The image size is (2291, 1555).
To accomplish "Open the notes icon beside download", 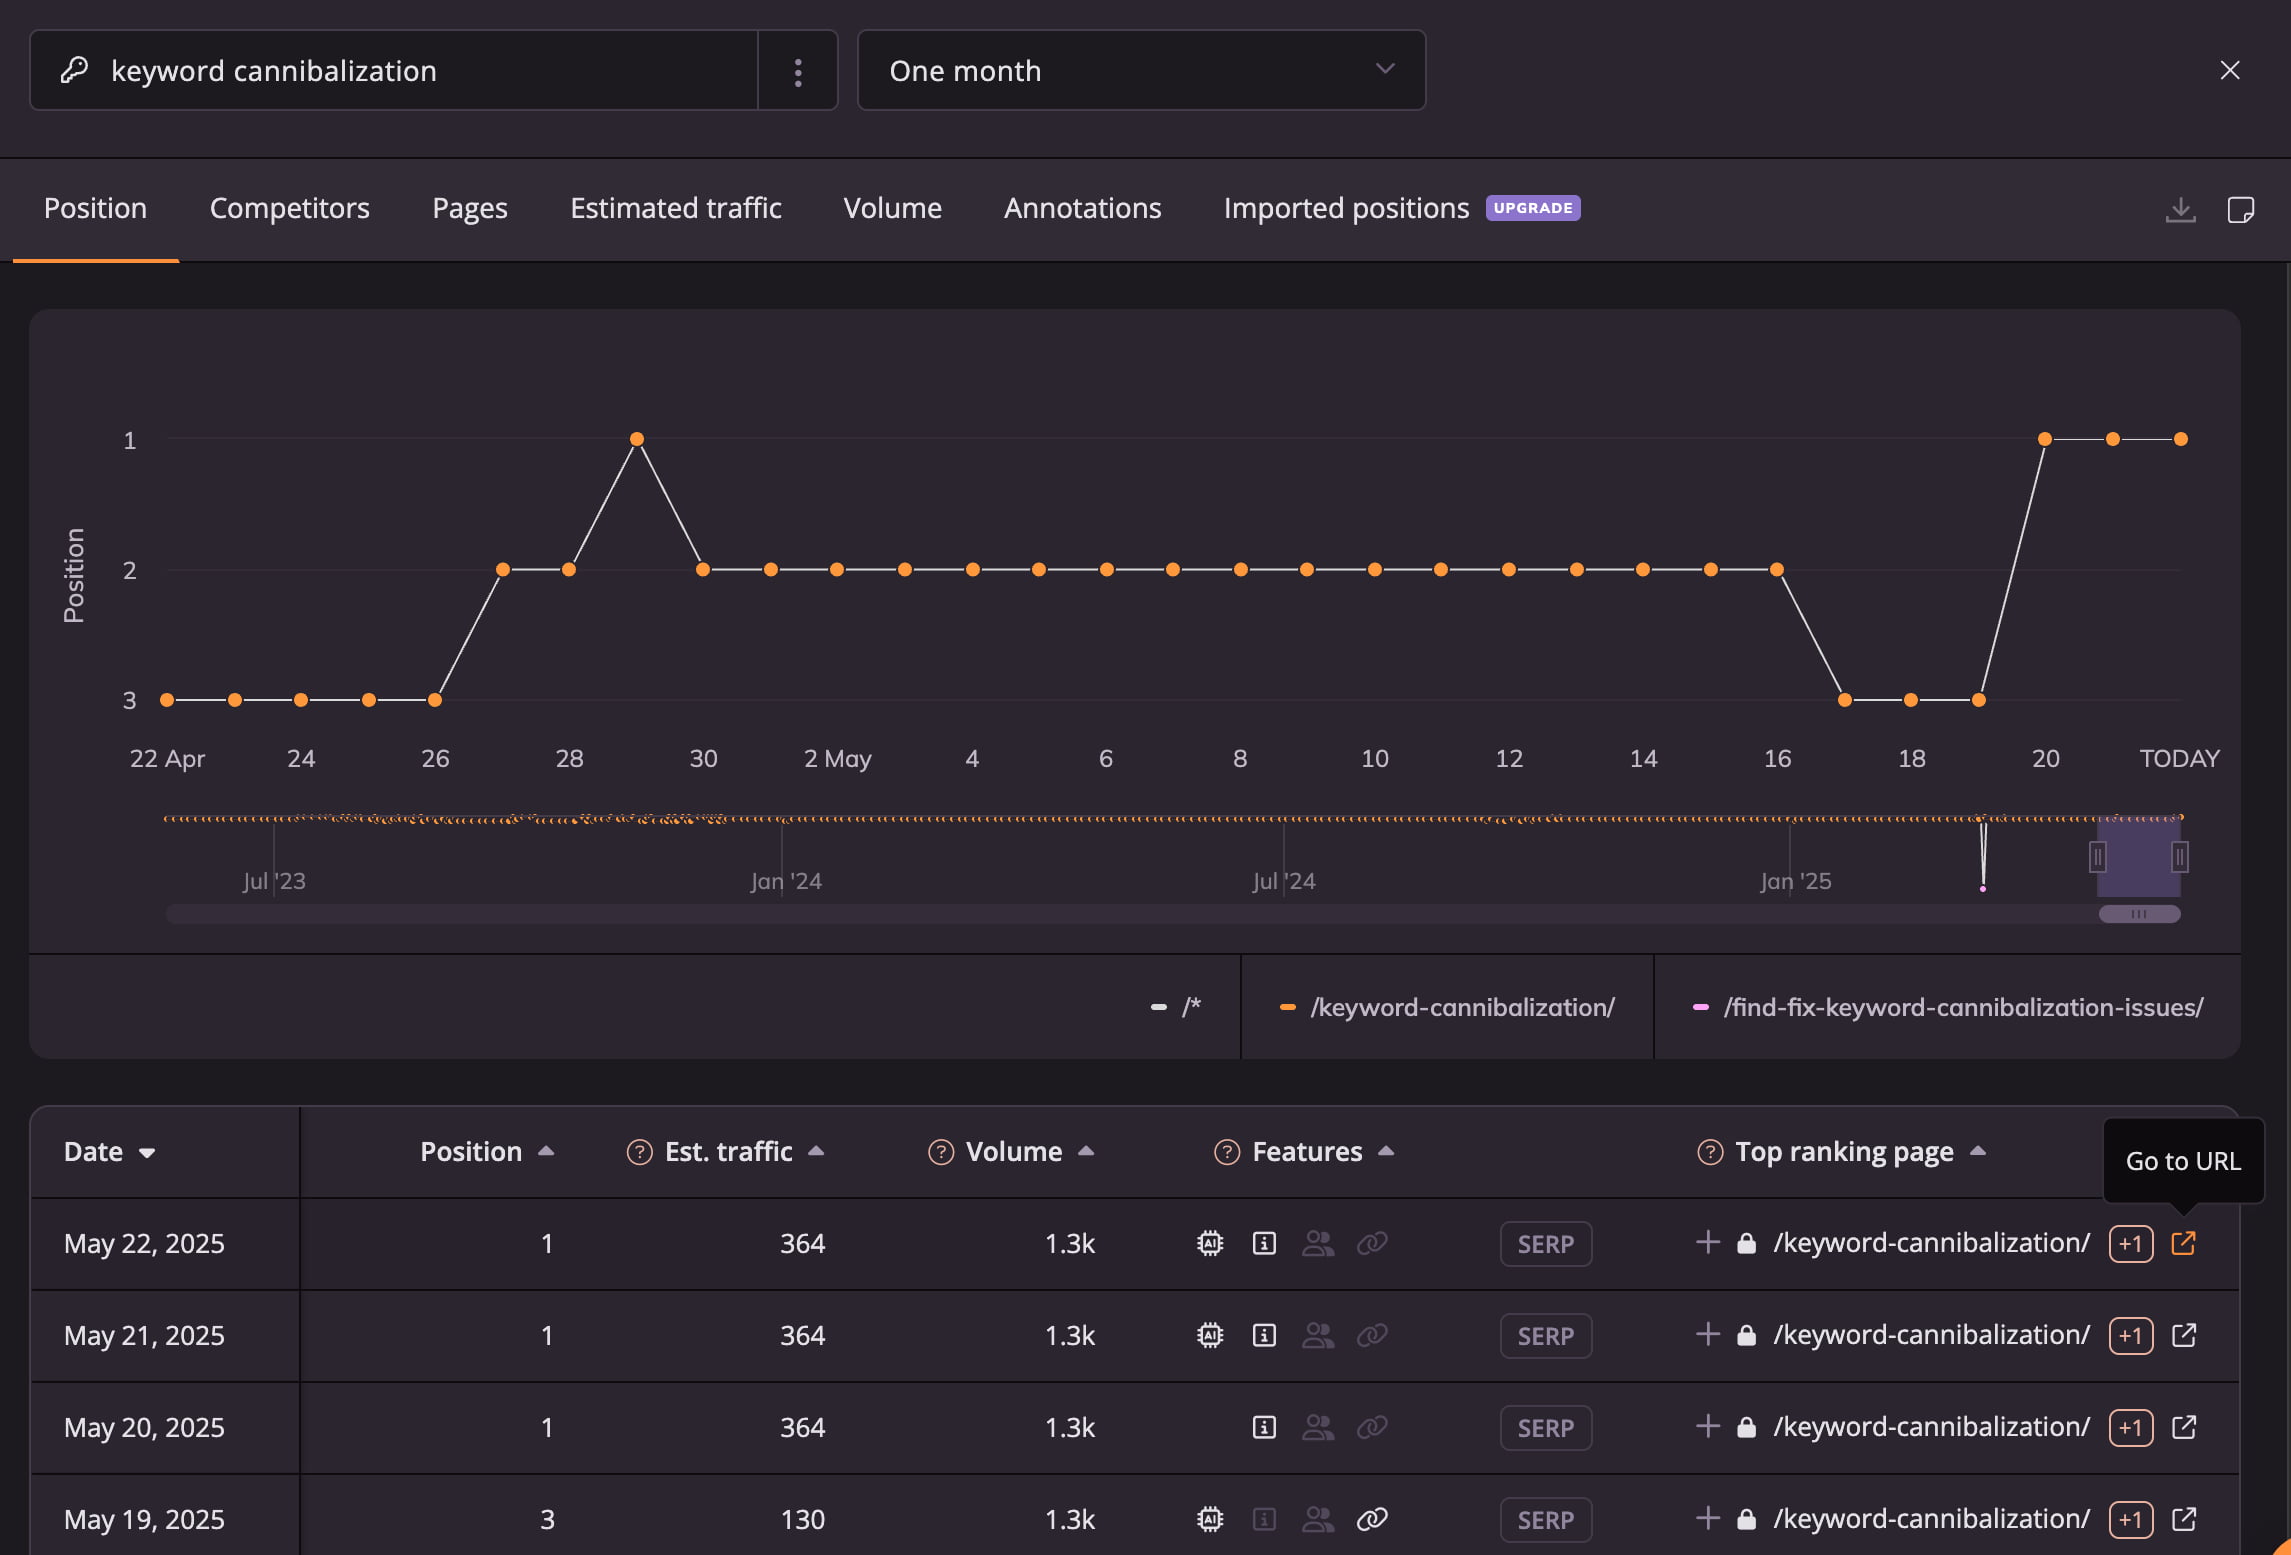I will (2240, 210).
